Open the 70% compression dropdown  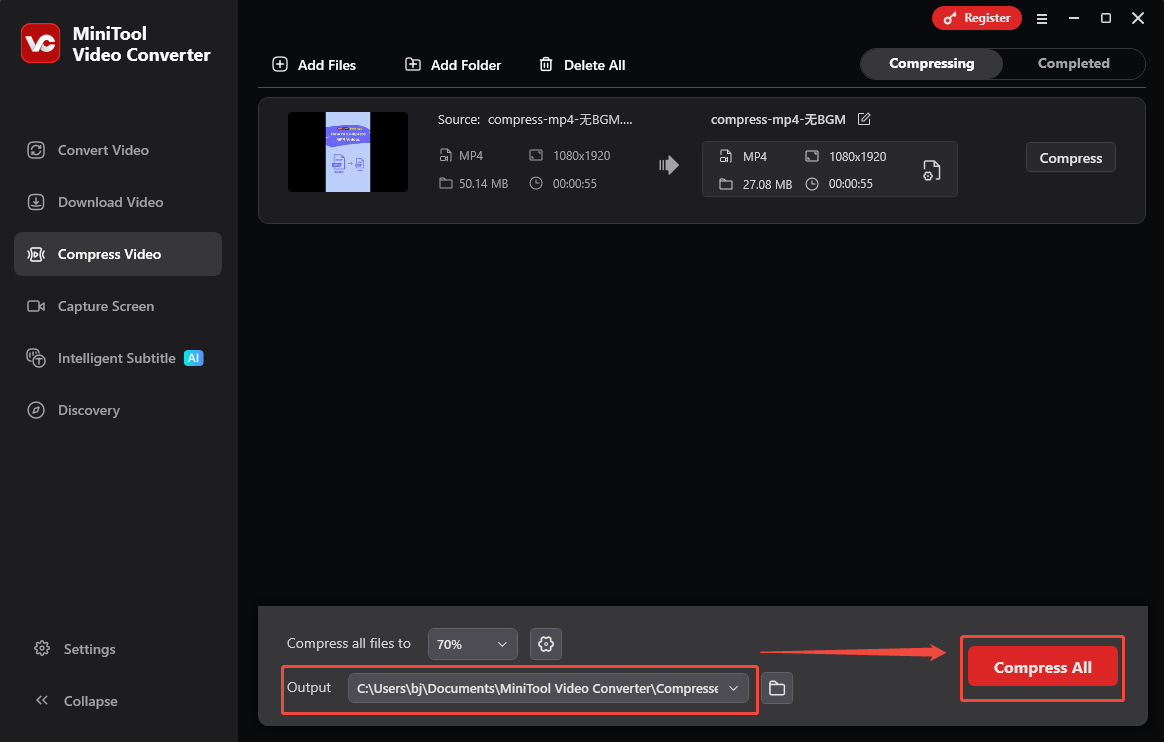[x=472, y=643]
